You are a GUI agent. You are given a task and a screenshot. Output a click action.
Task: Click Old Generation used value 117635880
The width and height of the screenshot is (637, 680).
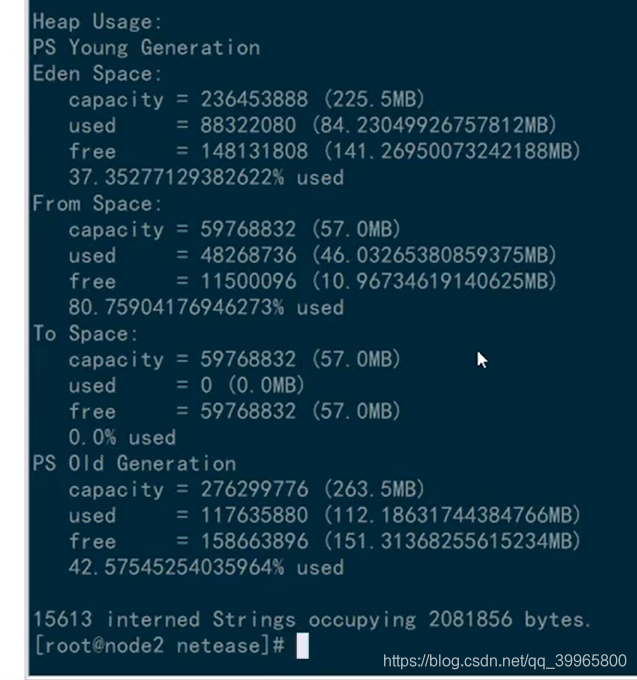pyautogui.click(x=254, y=515)
